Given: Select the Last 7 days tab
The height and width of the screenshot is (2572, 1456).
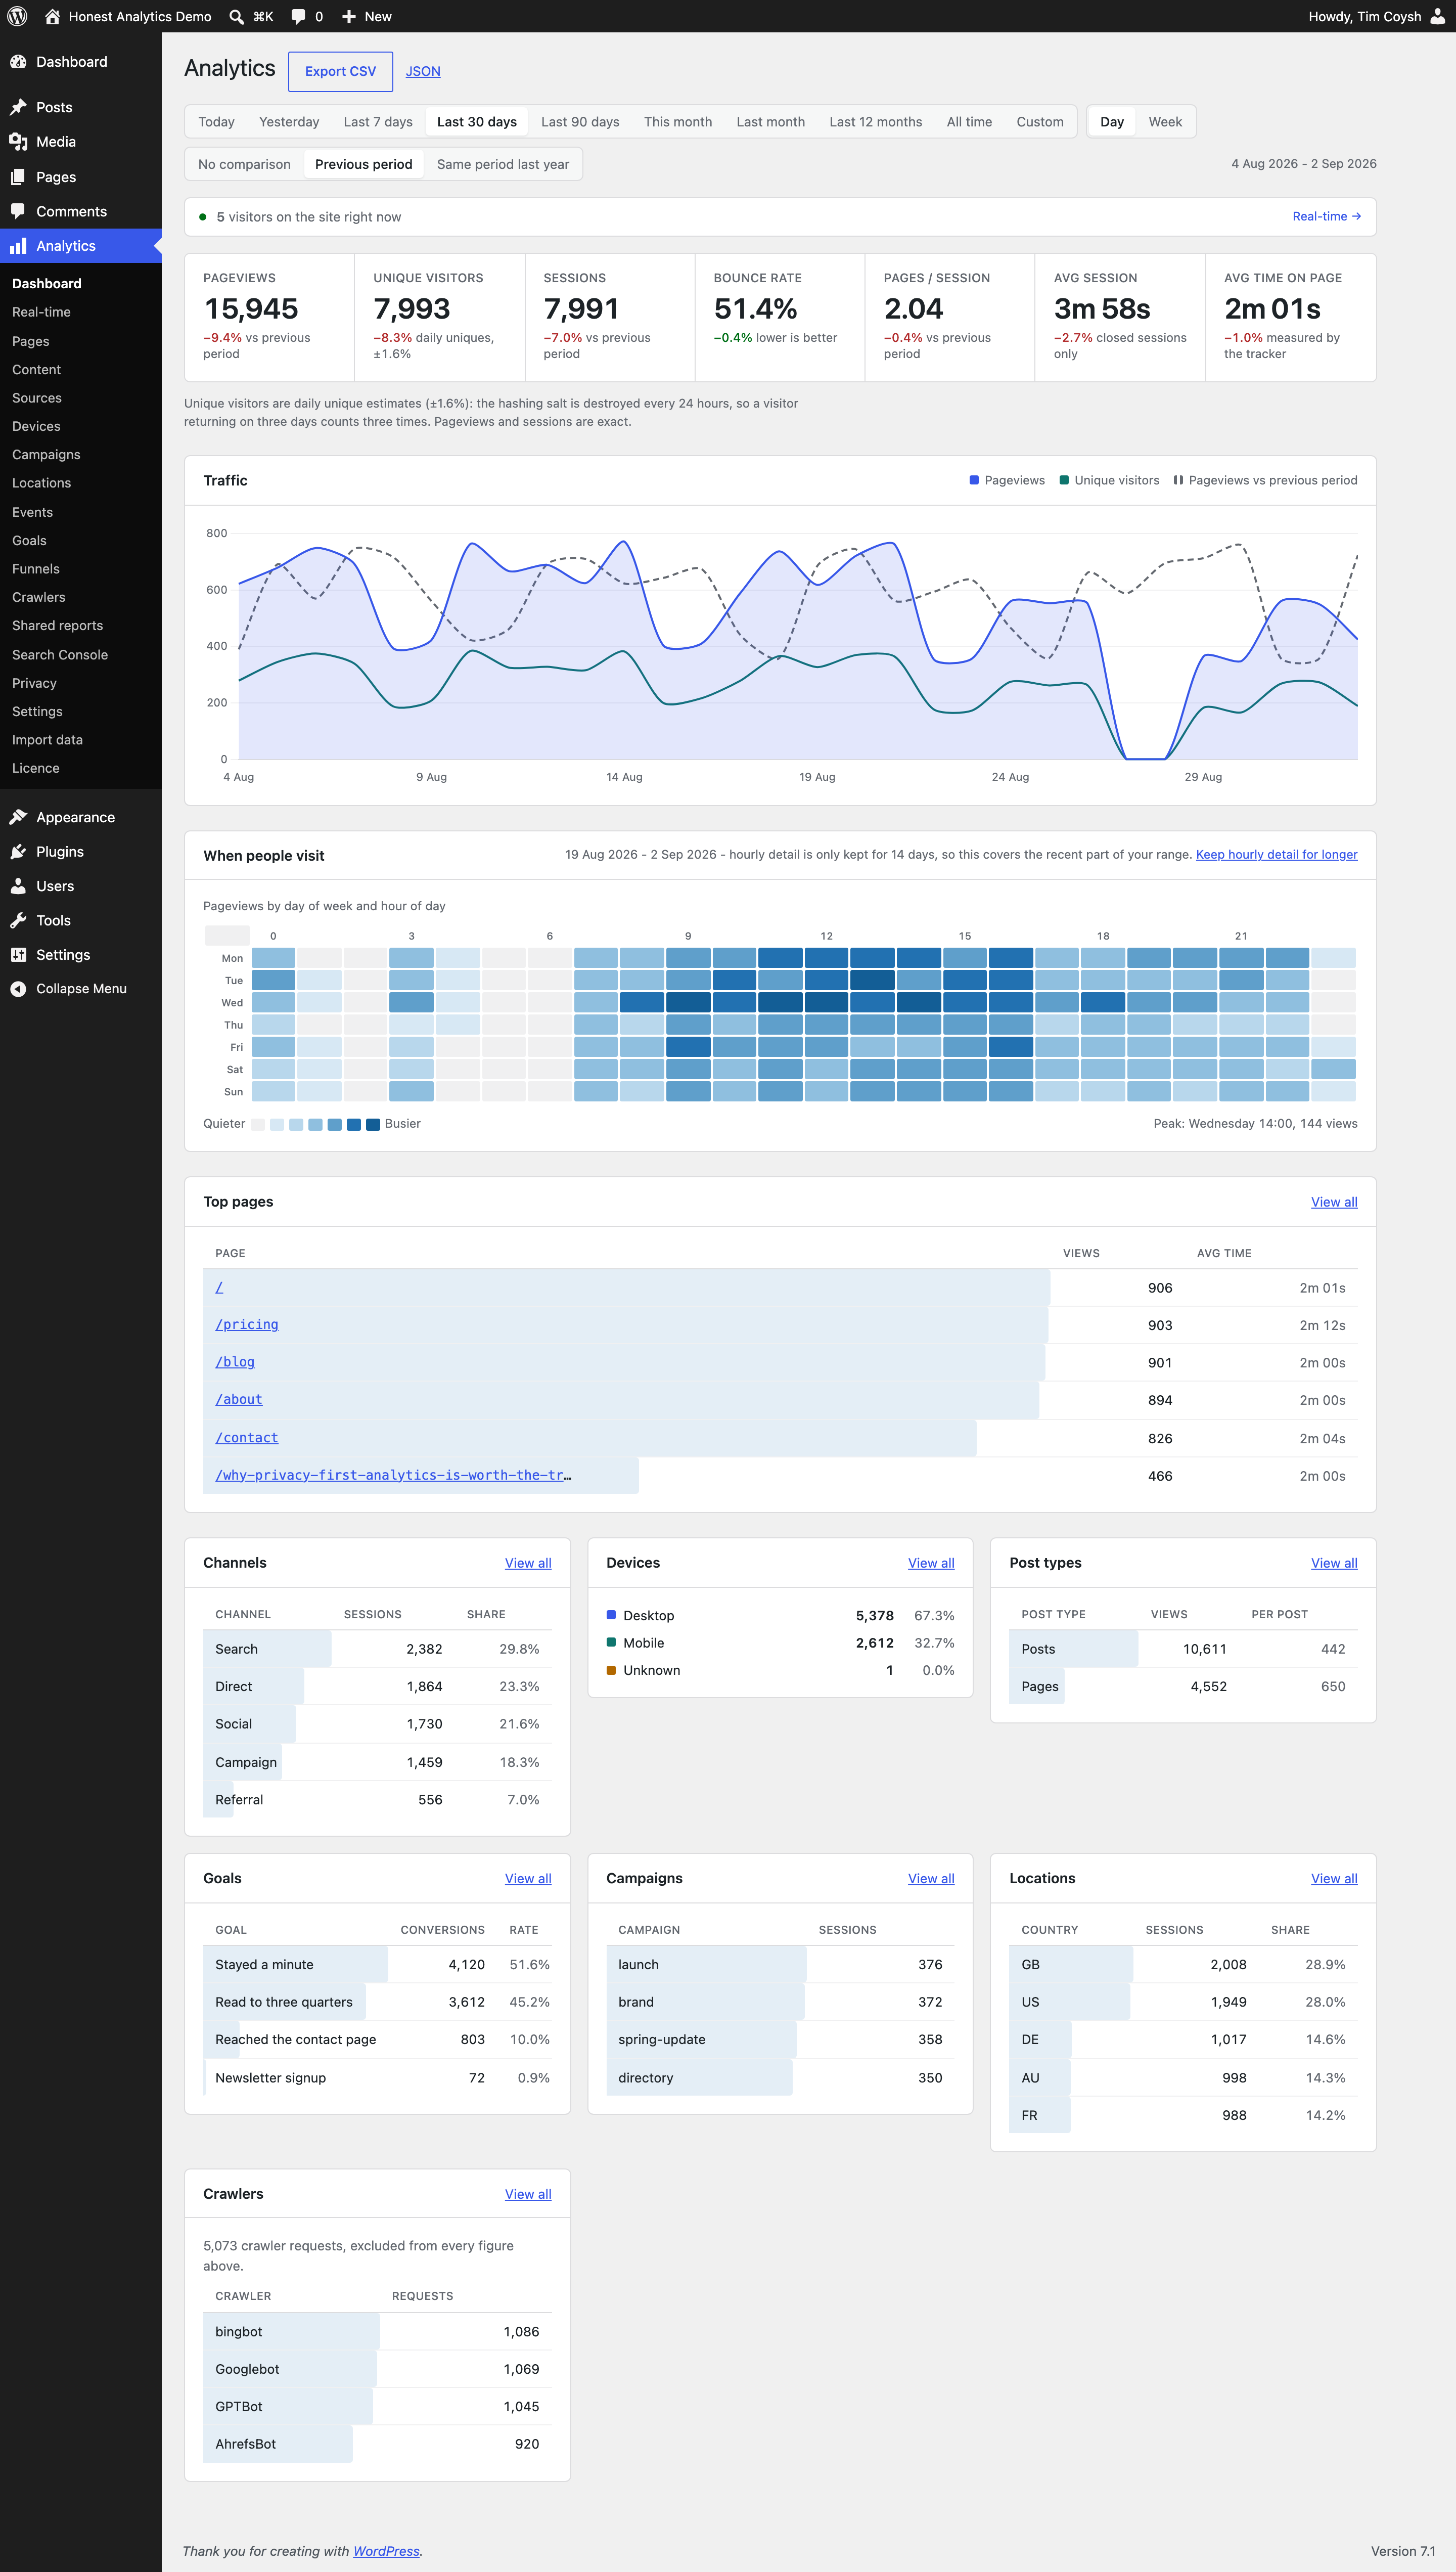Looking at the screenshot, I should (378, 122).
